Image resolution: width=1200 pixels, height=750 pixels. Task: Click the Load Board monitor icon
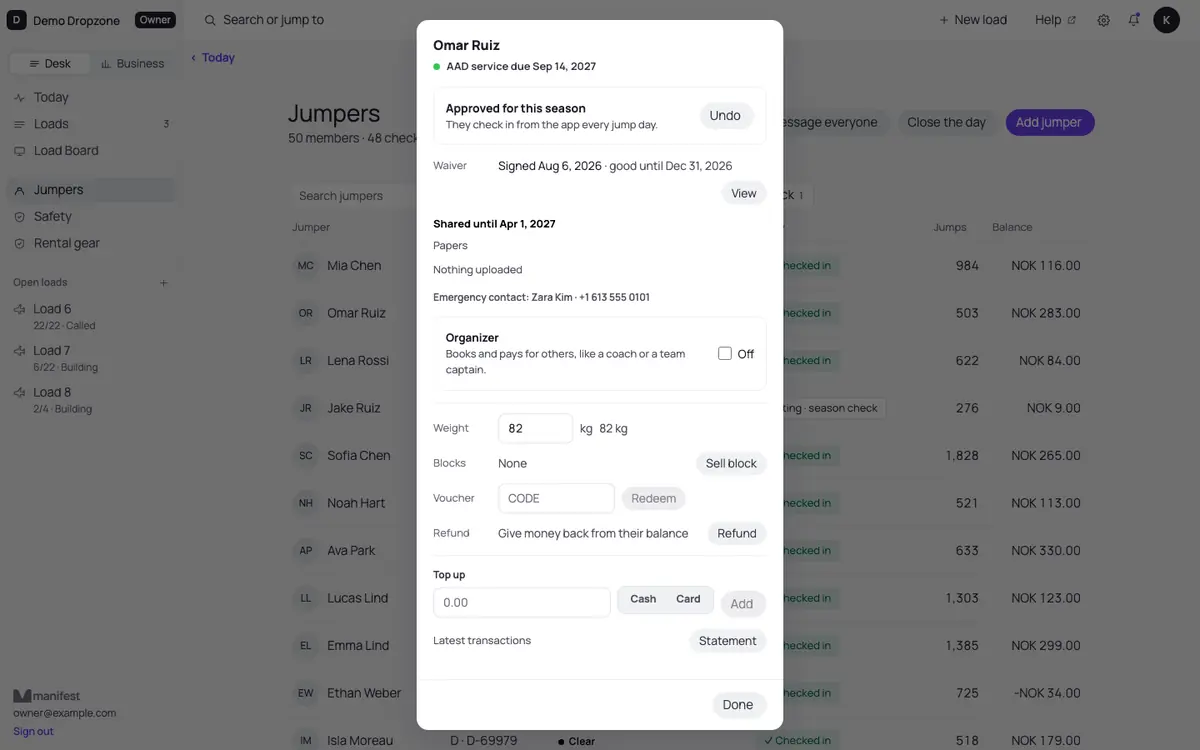[x=19, y=151]
